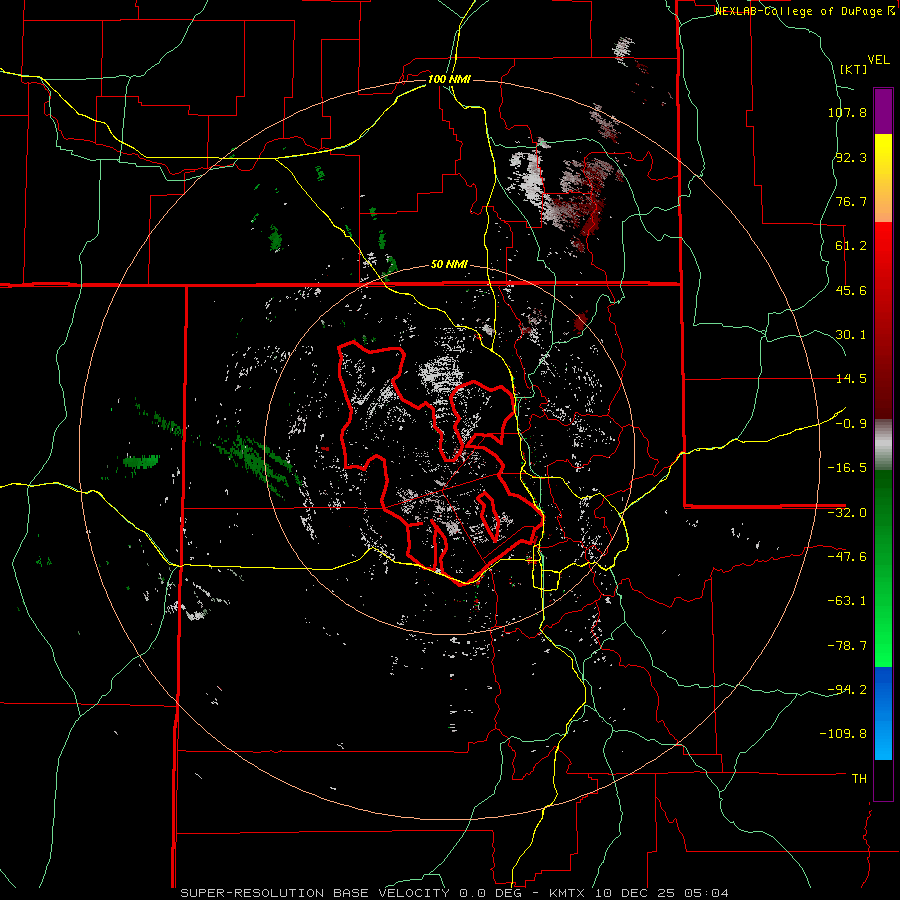Click the light blue segment of the color bar

pyautogui.click(x=883, y=713)
